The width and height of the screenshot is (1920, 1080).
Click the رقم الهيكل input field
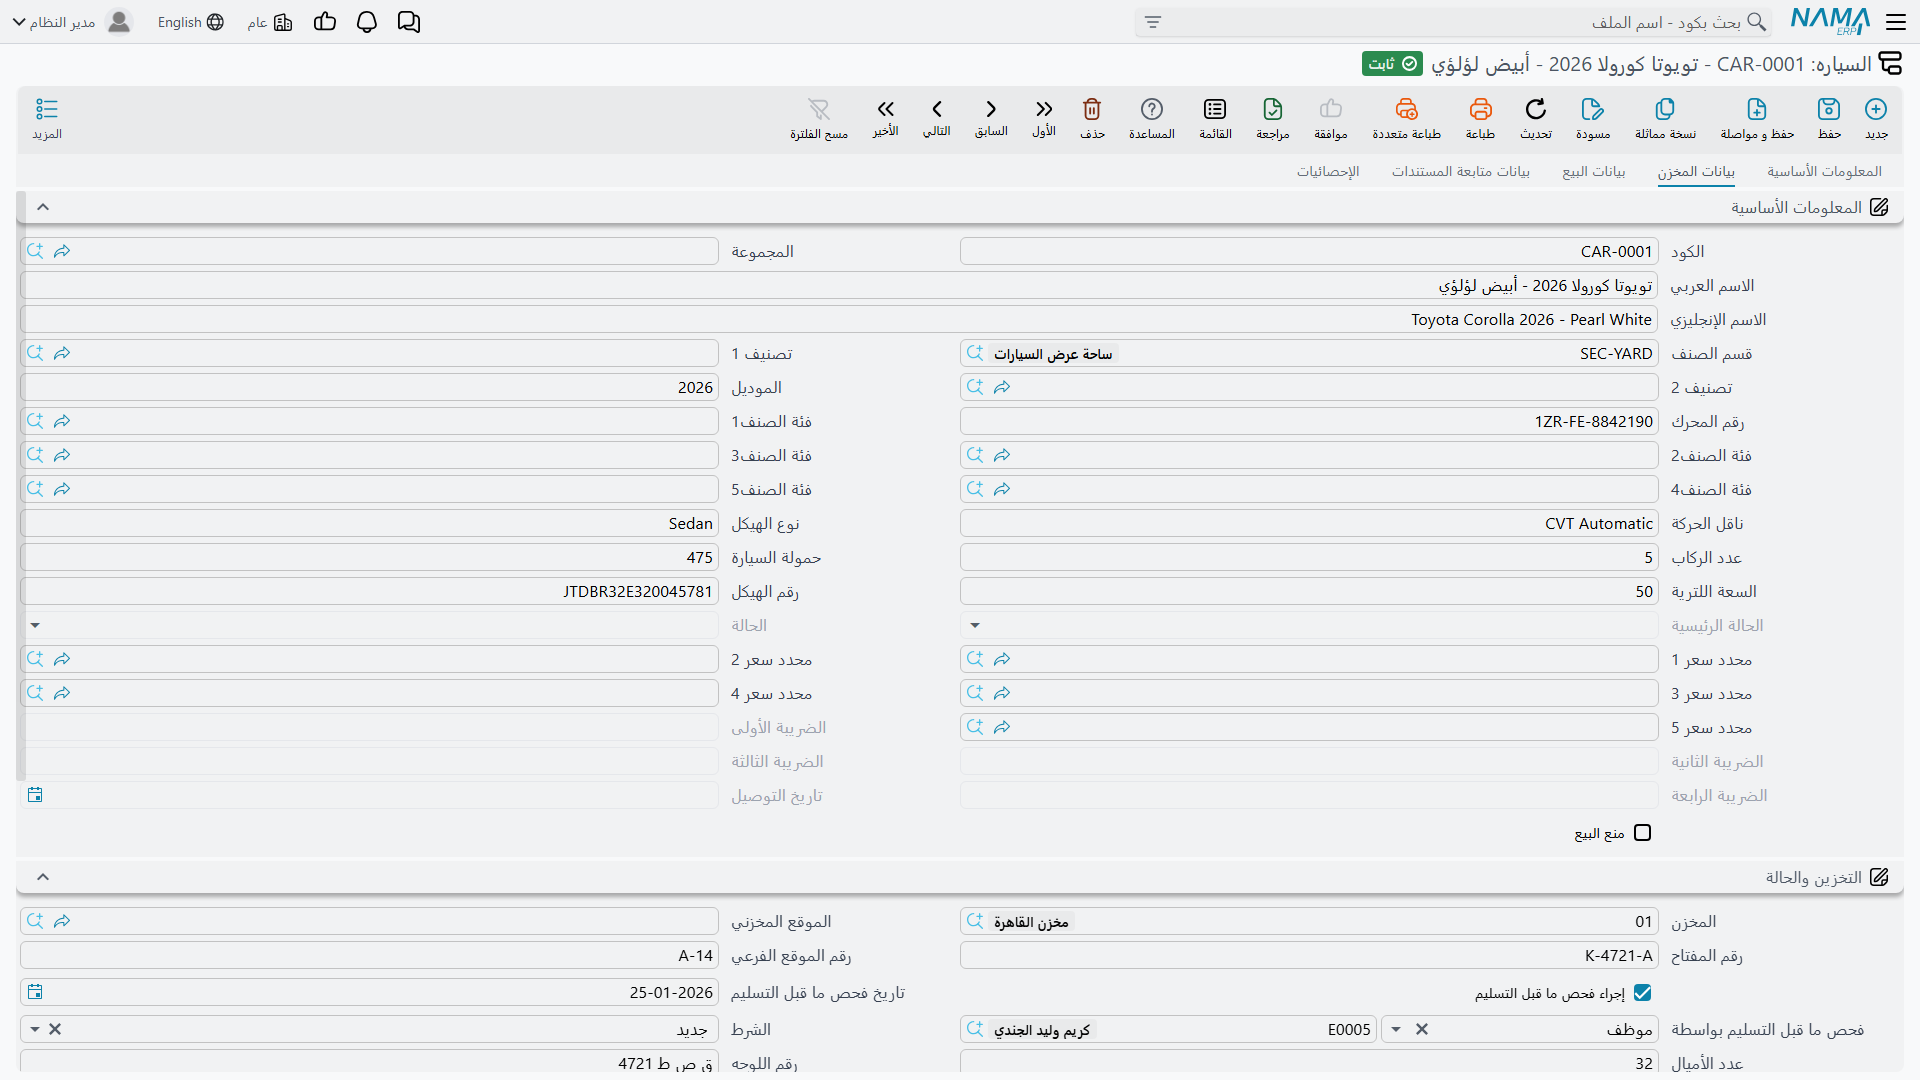click(x=369, y=591)
